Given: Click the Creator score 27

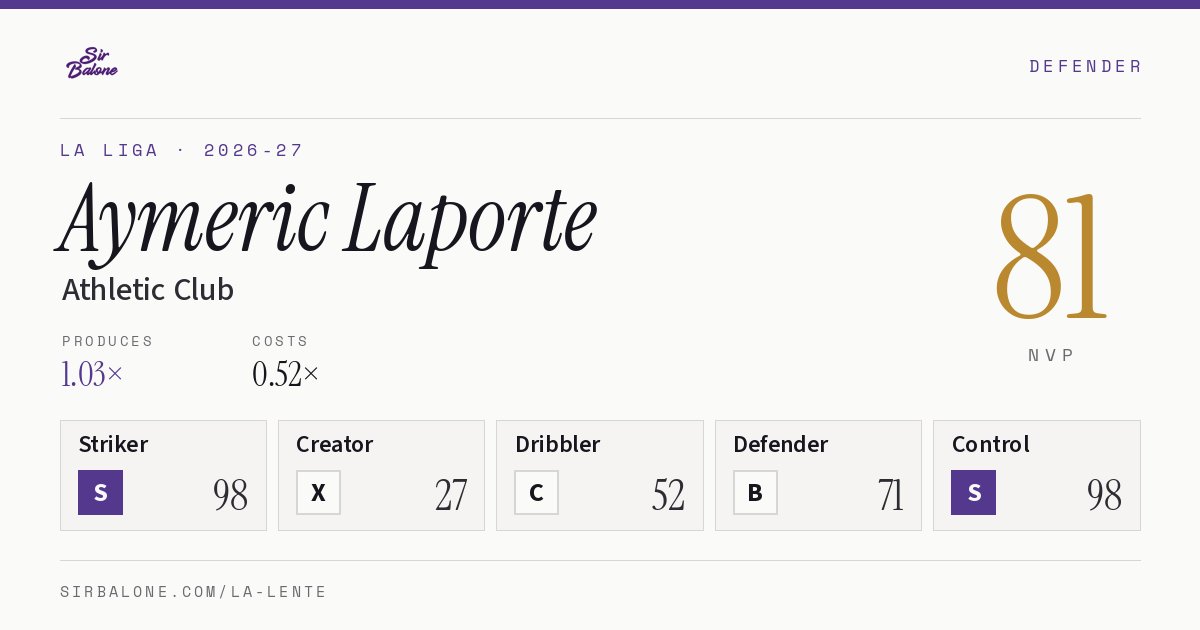Looking at the screenshot, I should [451, 495].
